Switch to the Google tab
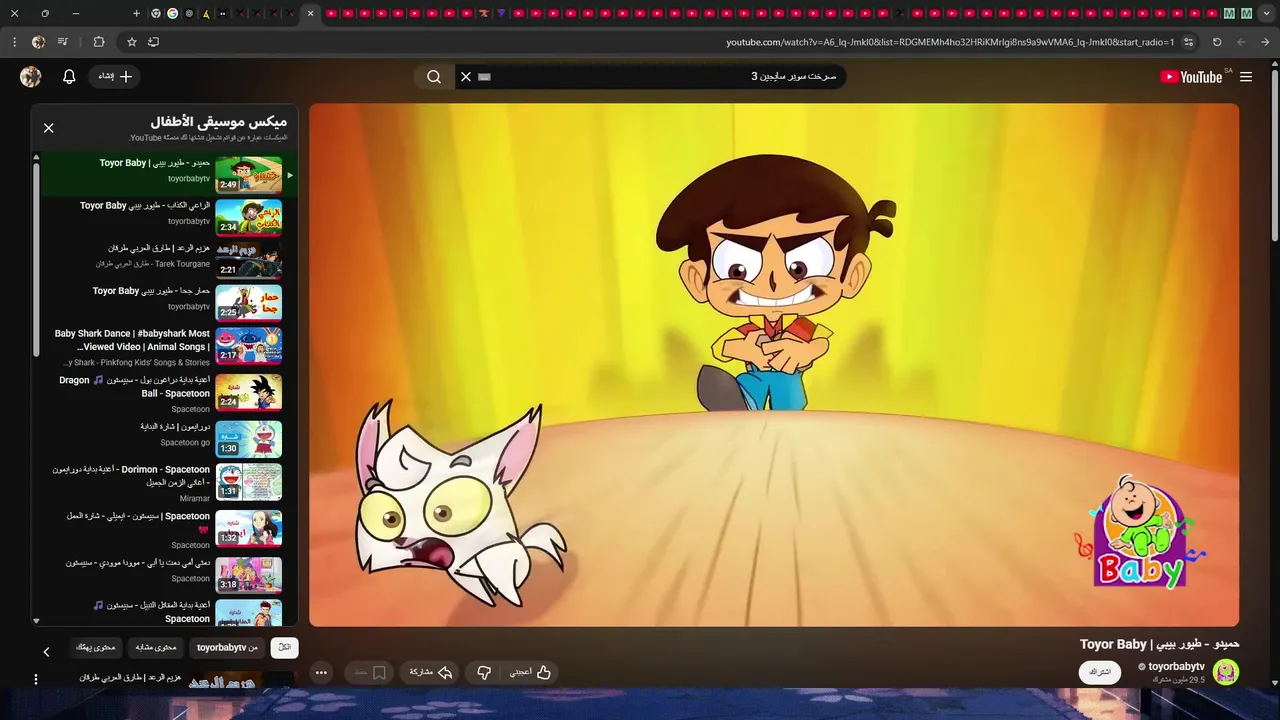 point(173,14)
